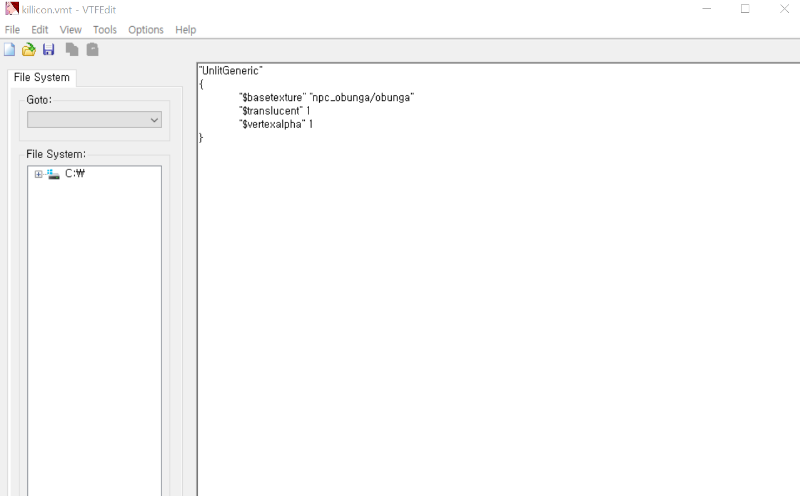800x496 pixels.
Task: Click the Save floppy disk icon
Action: click(x=48, y=49)
